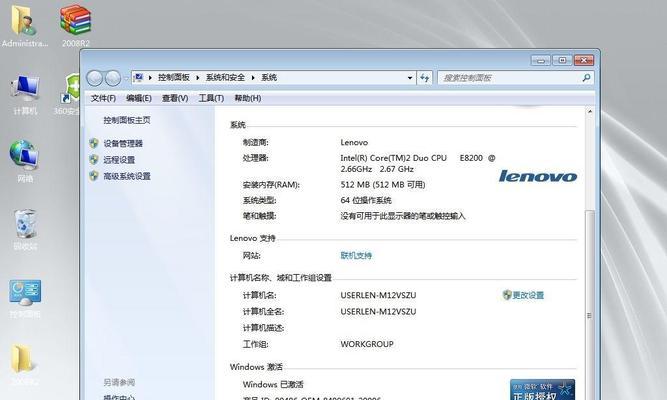The image size is (667, 400).
Task: Click the Forward navigation button
Action: click(x=113, y=78)
